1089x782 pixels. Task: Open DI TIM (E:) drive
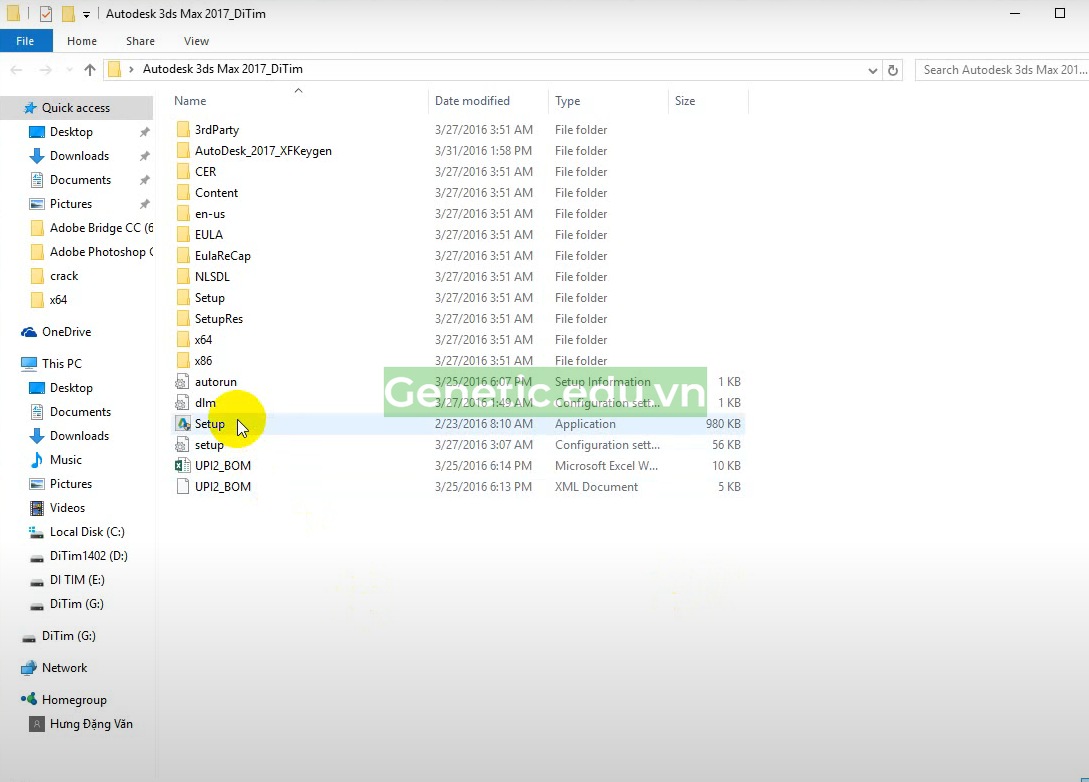click(x=77, y=580)
